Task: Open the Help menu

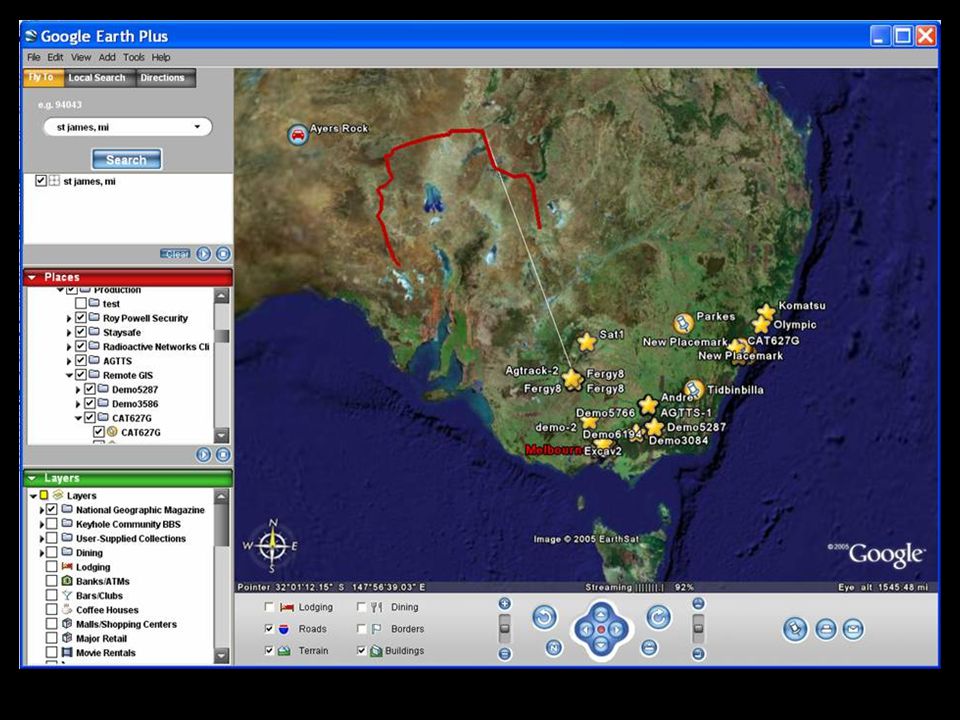Action: [x=161, y=57]
